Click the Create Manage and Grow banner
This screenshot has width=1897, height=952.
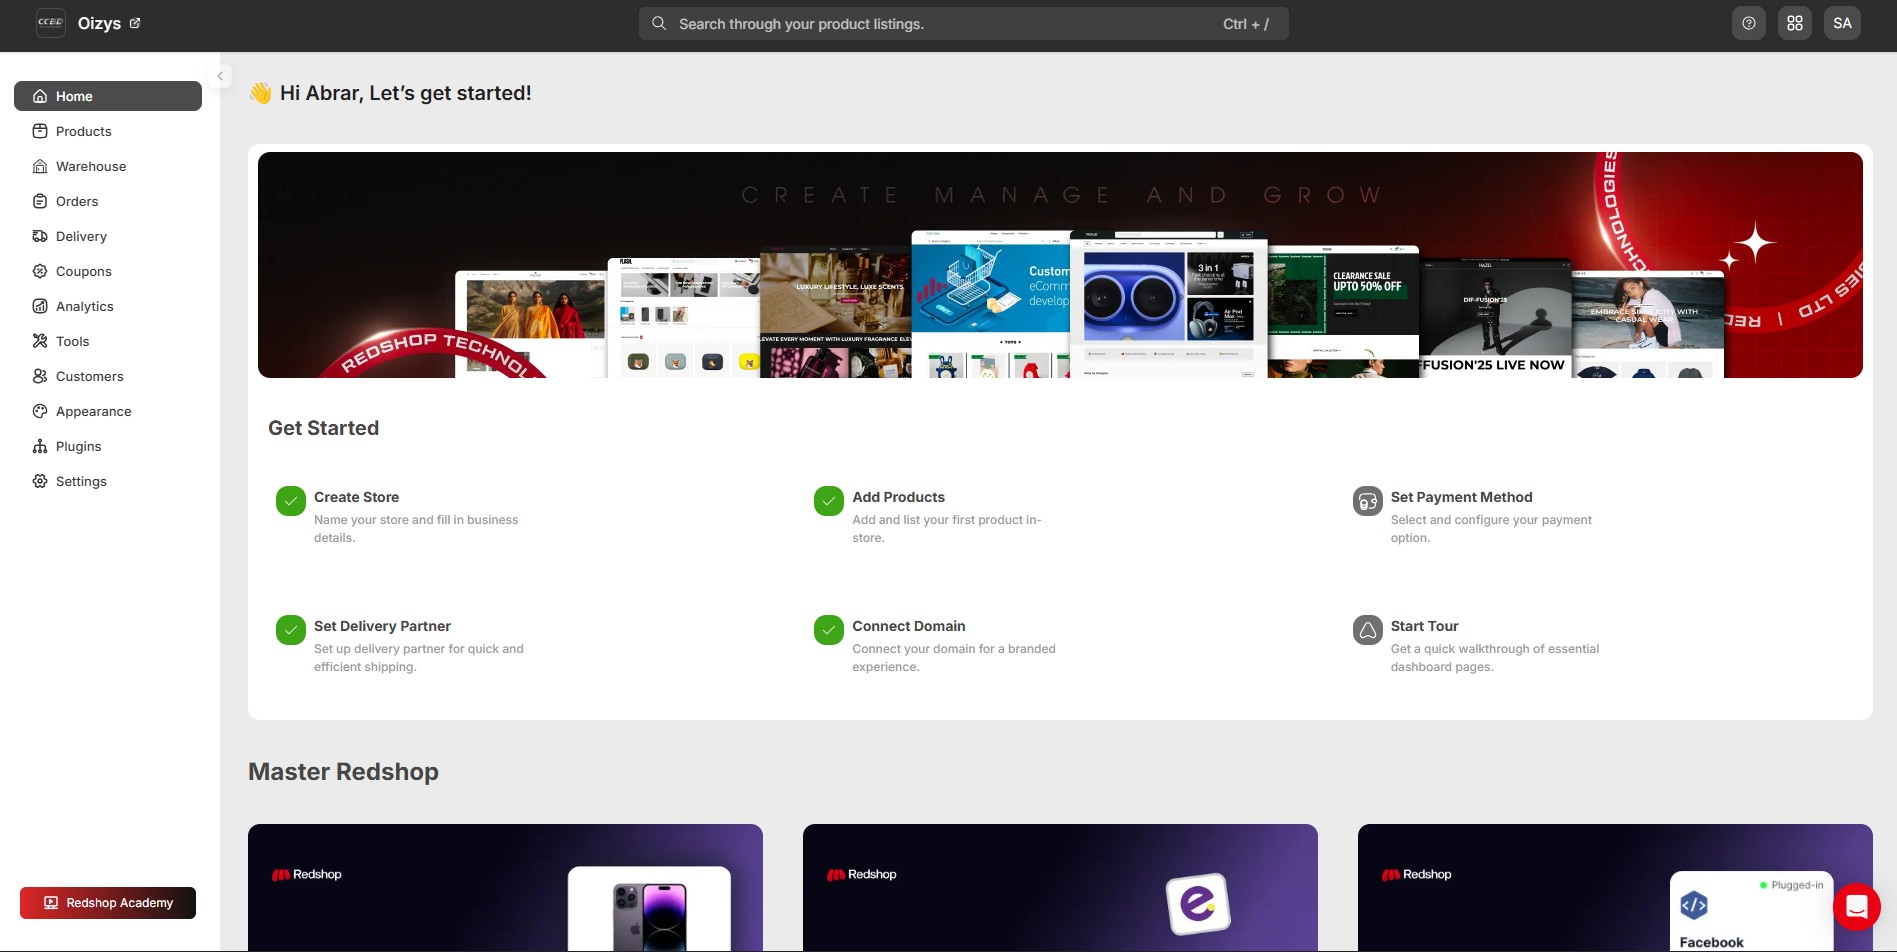point(1060,265)
